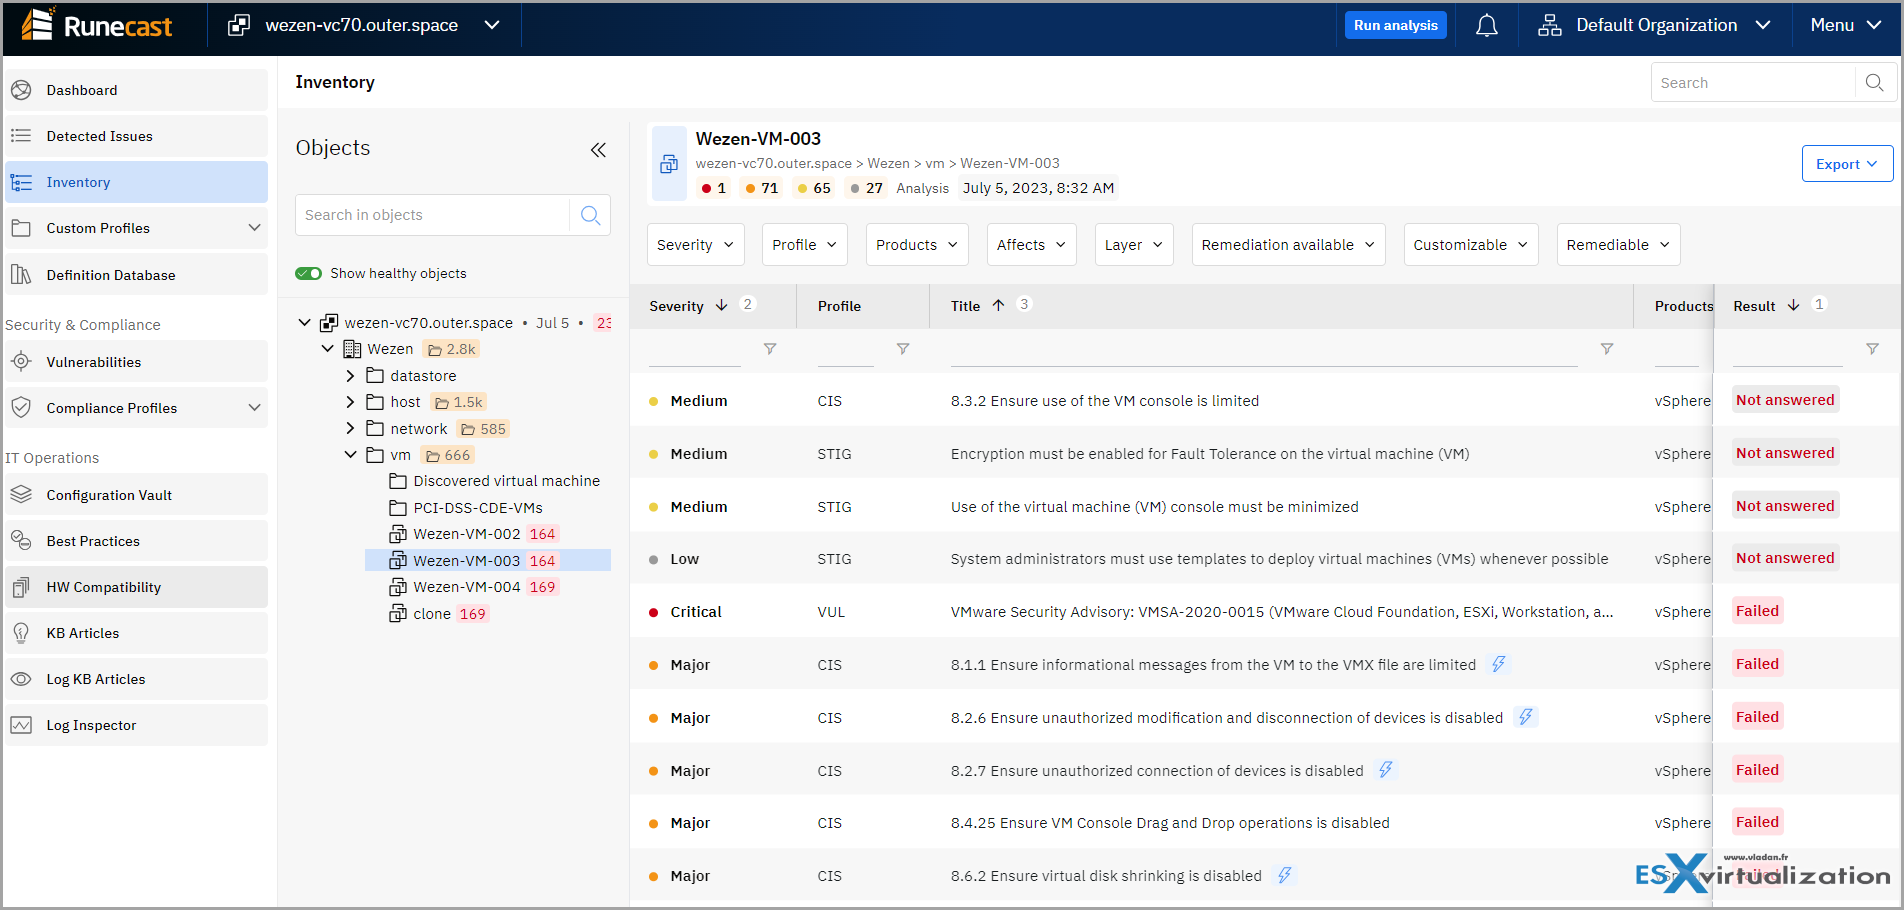The image size is (1904, 910).
Task: Select PCI-DSS-CDE-VMs folder in tree
Action: coord(478,508)
